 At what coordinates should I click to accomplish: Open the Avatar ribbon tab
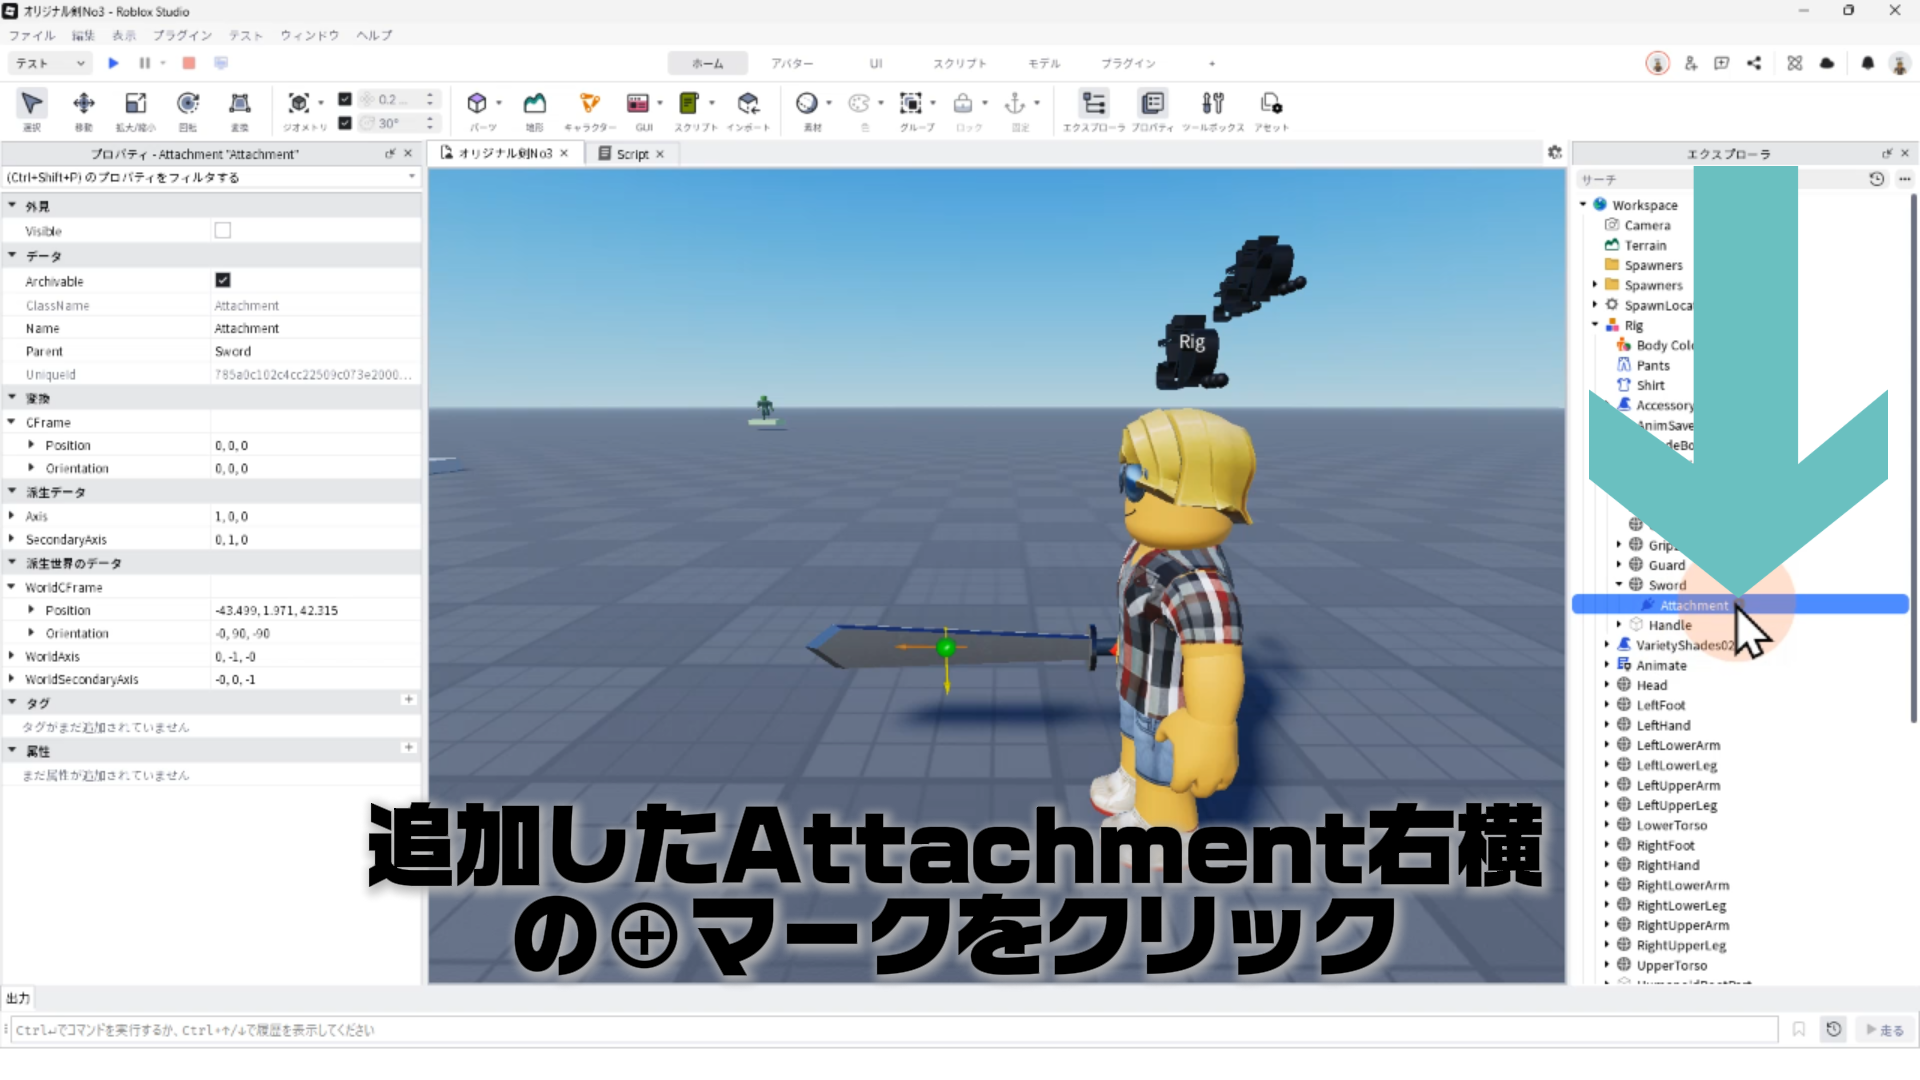coord(791,63)
